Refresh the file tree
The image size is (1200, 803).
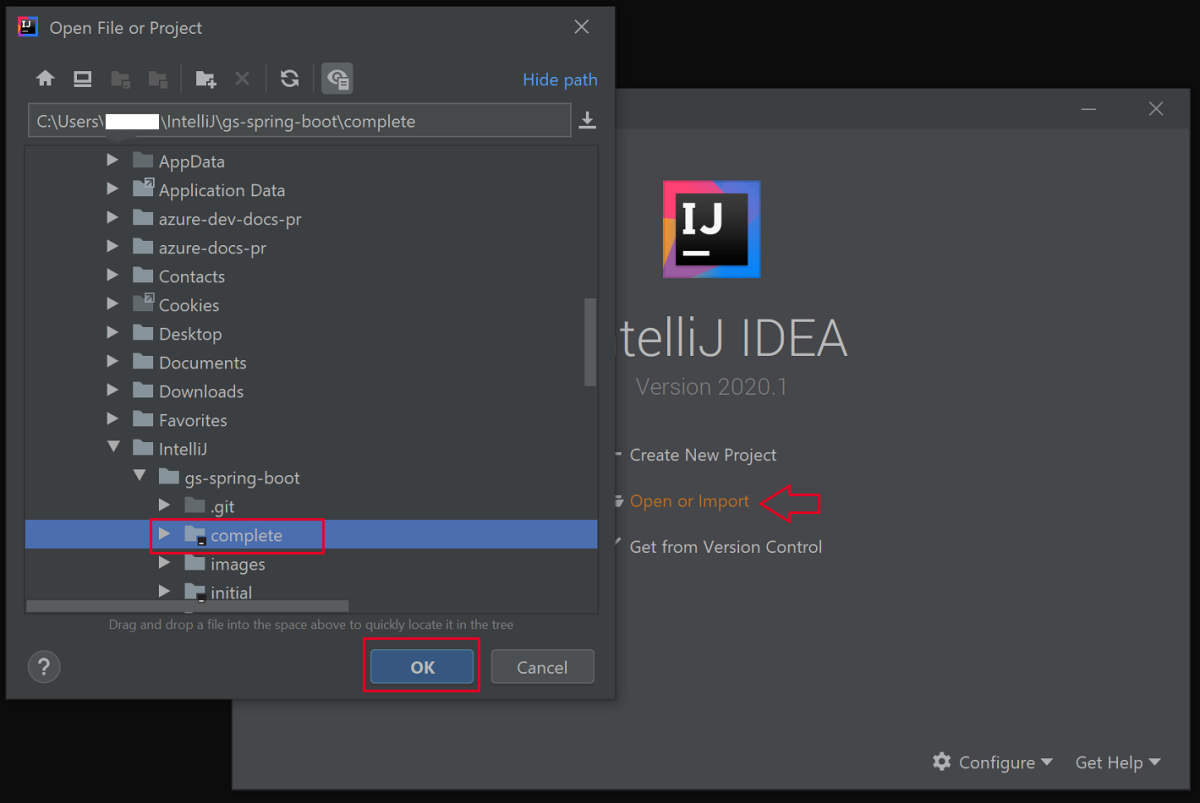point(290,79)
